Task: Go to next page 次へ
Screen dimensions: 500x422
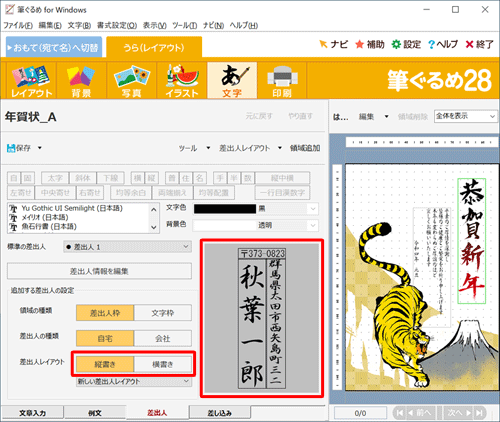Action: pyautogui.click(x=459, y=413)
